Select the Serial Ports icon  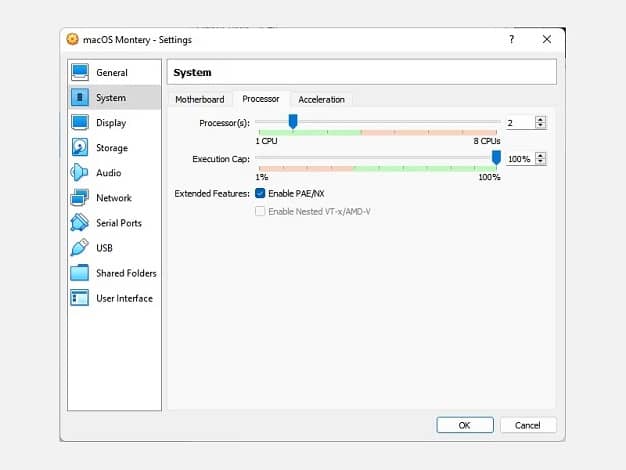point(79,222)
